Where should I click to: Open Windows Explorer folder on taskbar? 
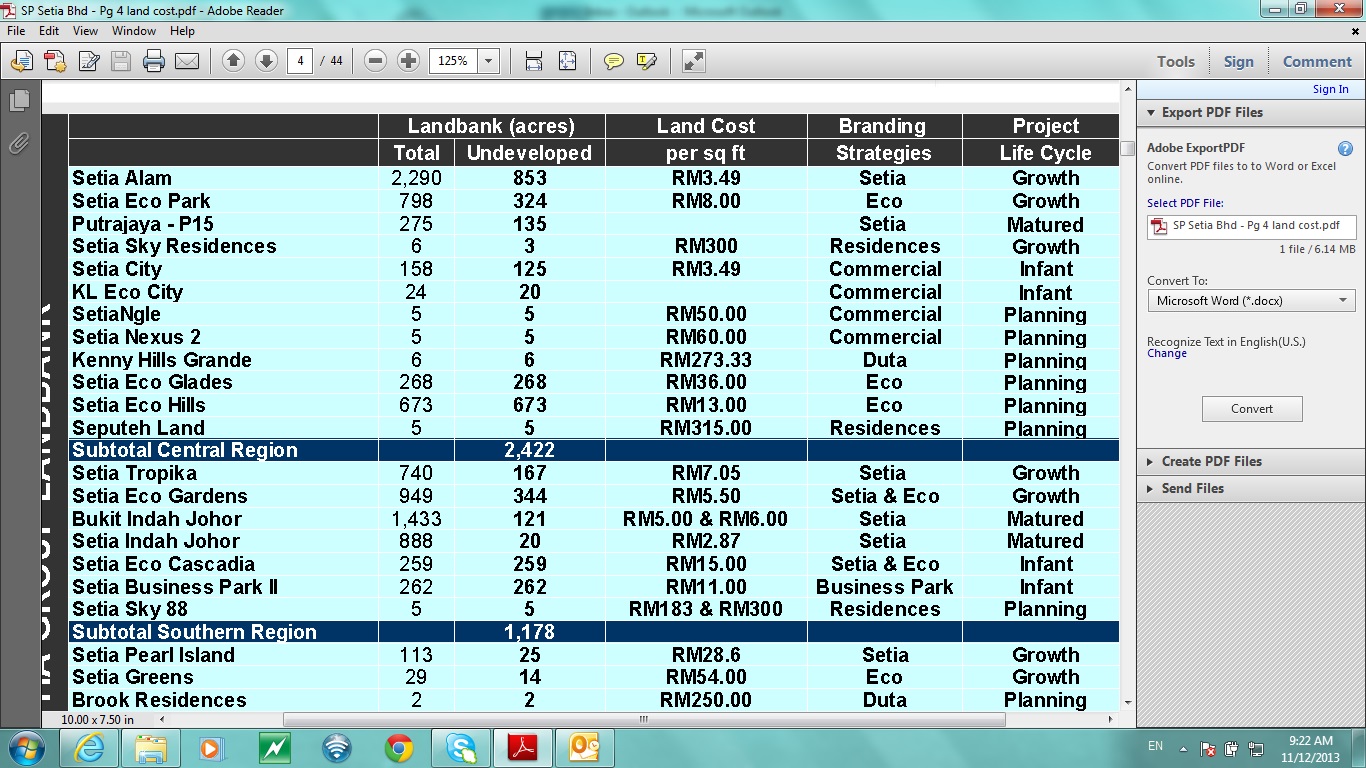[150, 748]
